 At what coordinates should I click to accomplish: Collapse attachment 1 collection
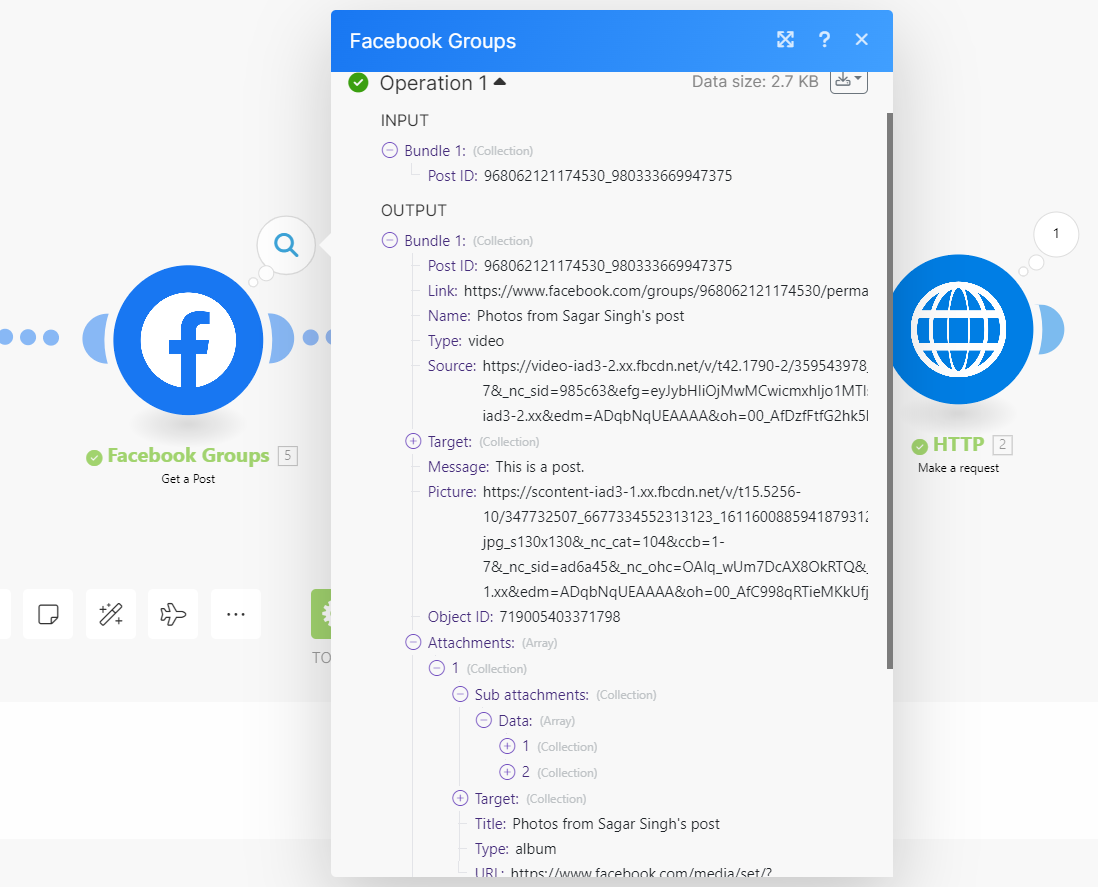coord(437,668)
